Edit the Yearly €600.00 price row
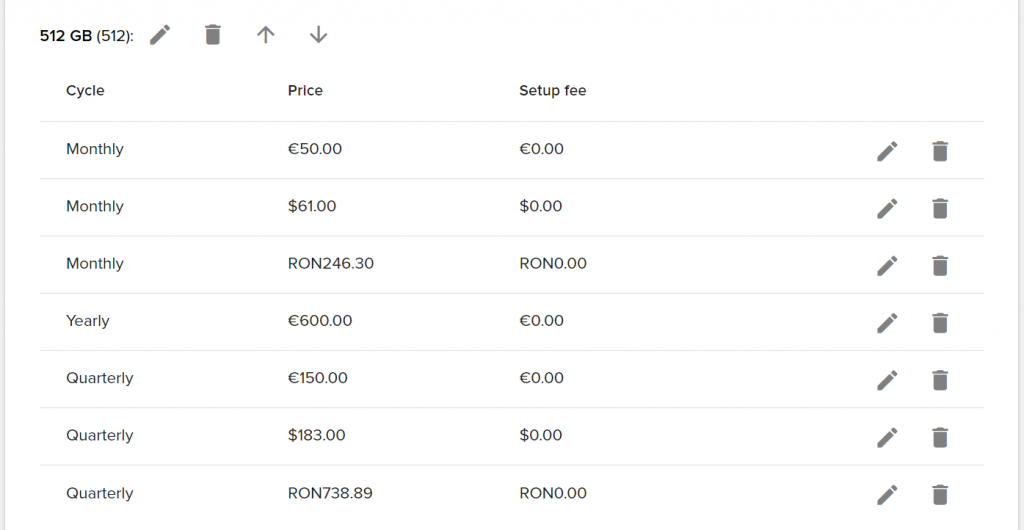The height and width of the screenshot is (530, 1024). (x=887, y=322)
